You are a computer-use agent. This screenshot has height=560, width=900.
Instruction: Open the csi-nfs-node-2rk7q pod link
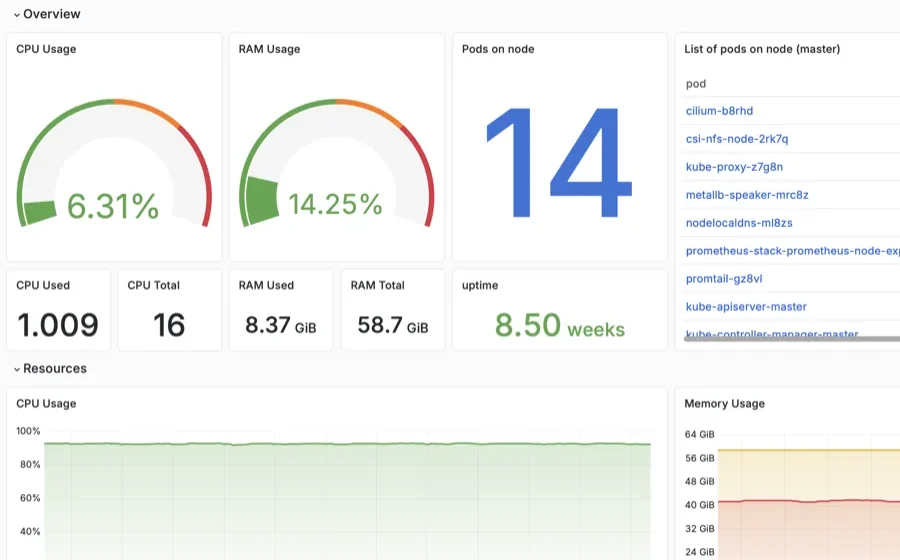(x=737, y=139)
